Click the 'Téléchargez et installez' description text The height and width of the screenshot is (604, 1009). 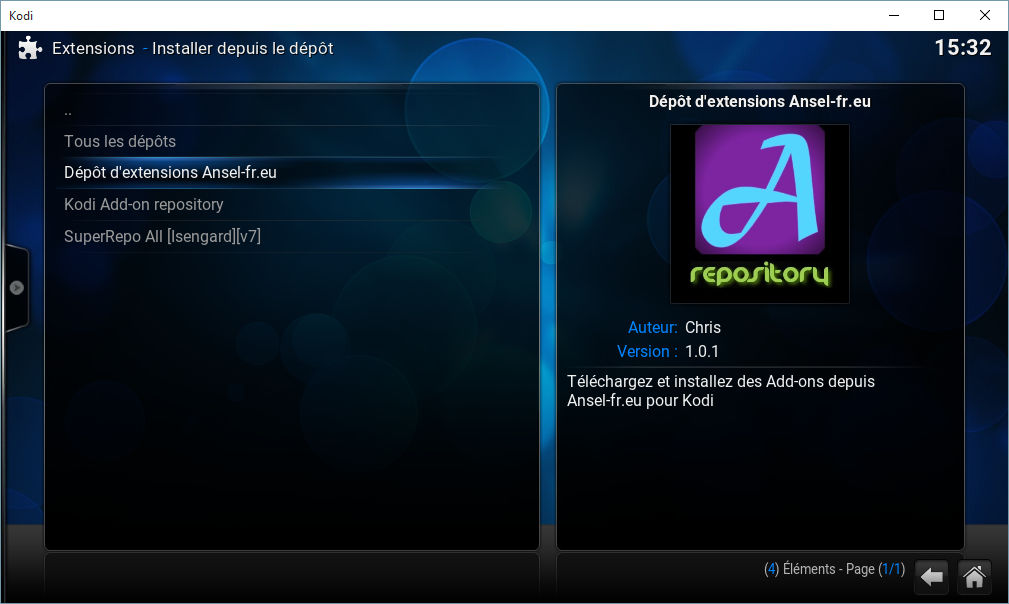(721, 390)
